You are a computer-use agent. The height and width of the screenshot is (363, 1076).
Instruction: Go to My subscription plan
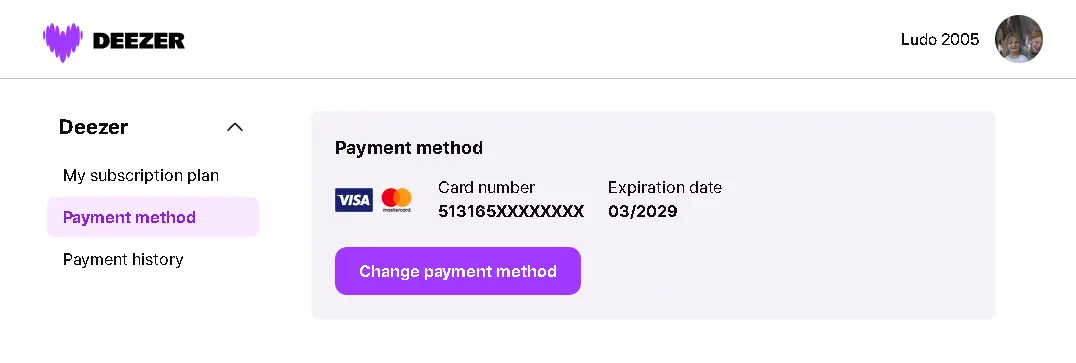(141, 176)
